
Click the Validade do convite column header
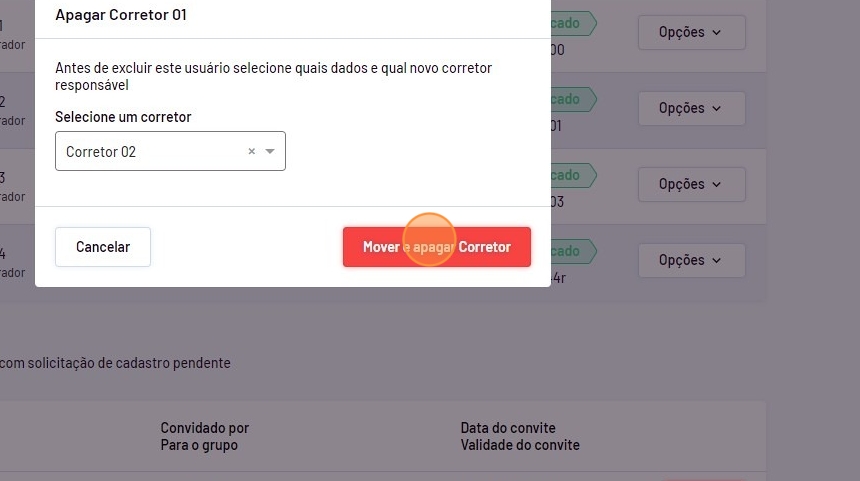tap(520, 445)
